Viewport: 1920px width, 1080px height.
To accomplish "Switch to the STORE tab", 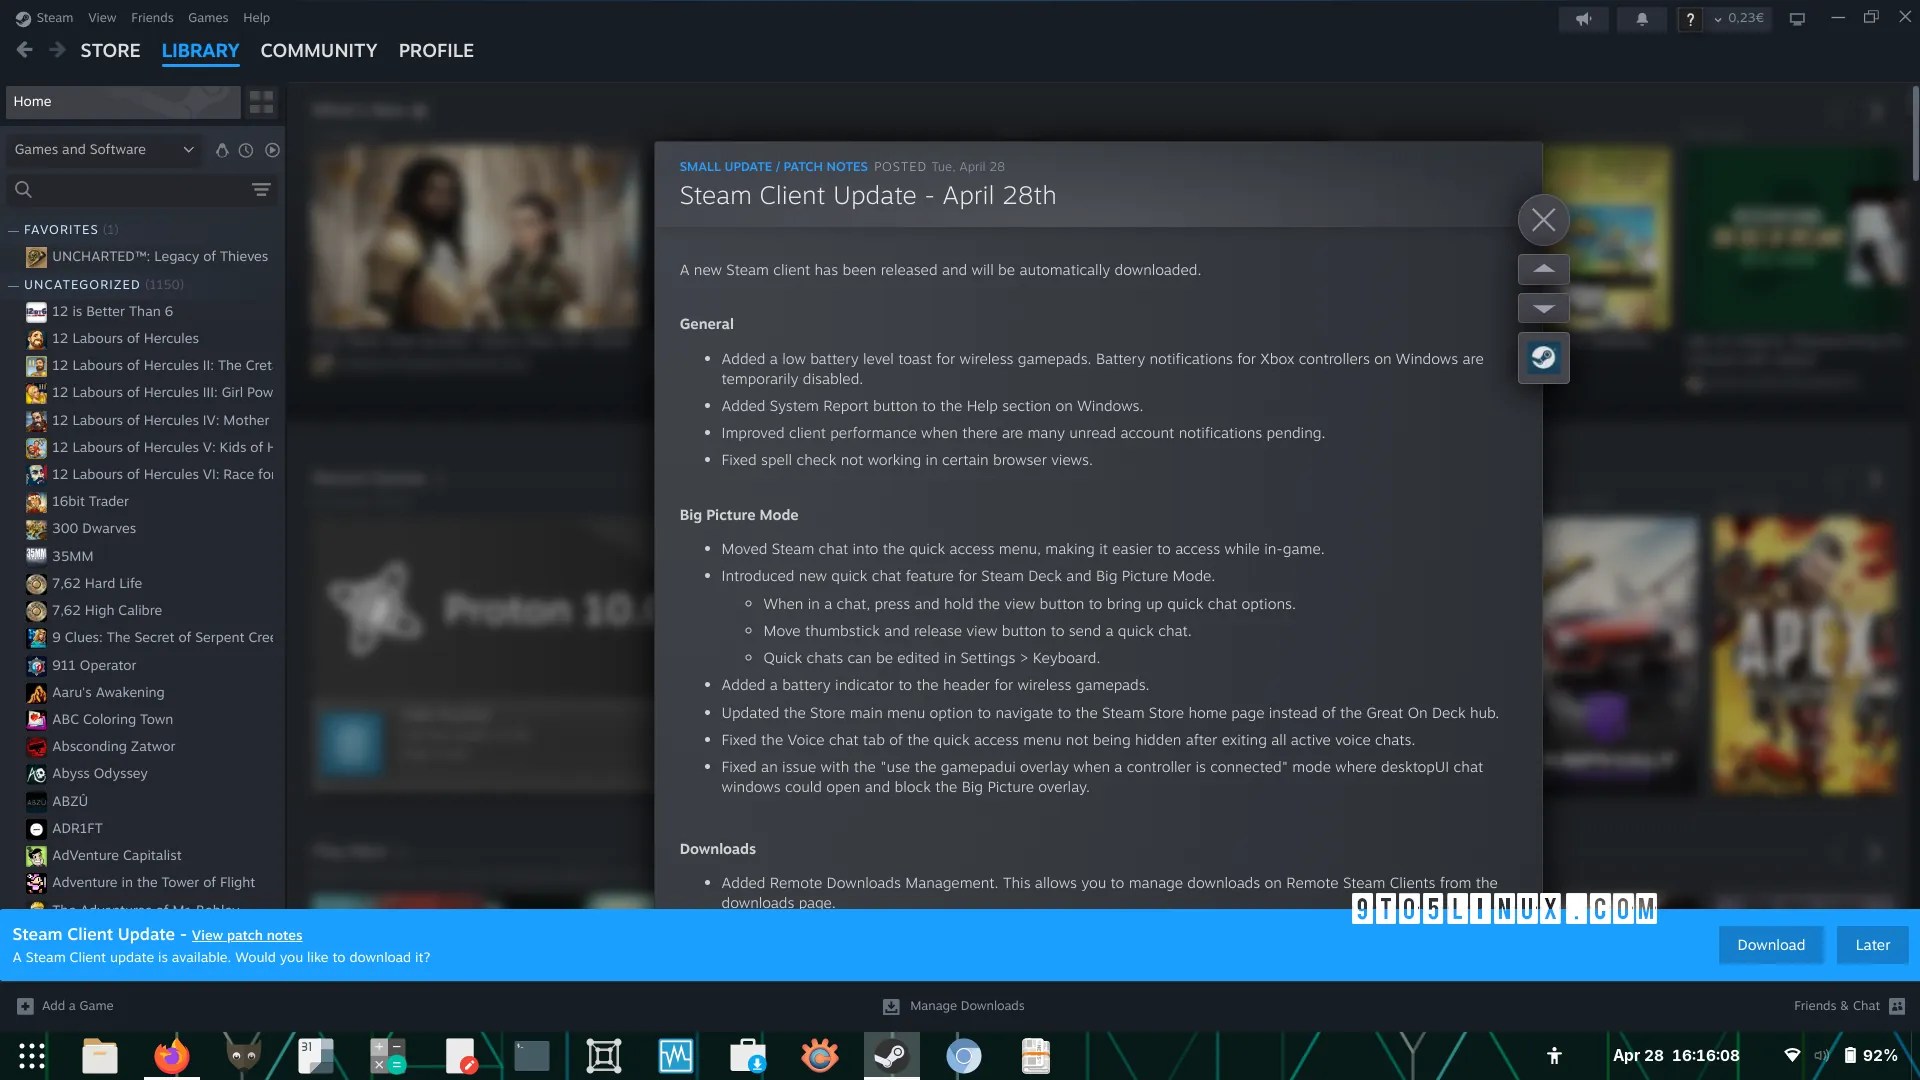I will pos(110,50).
